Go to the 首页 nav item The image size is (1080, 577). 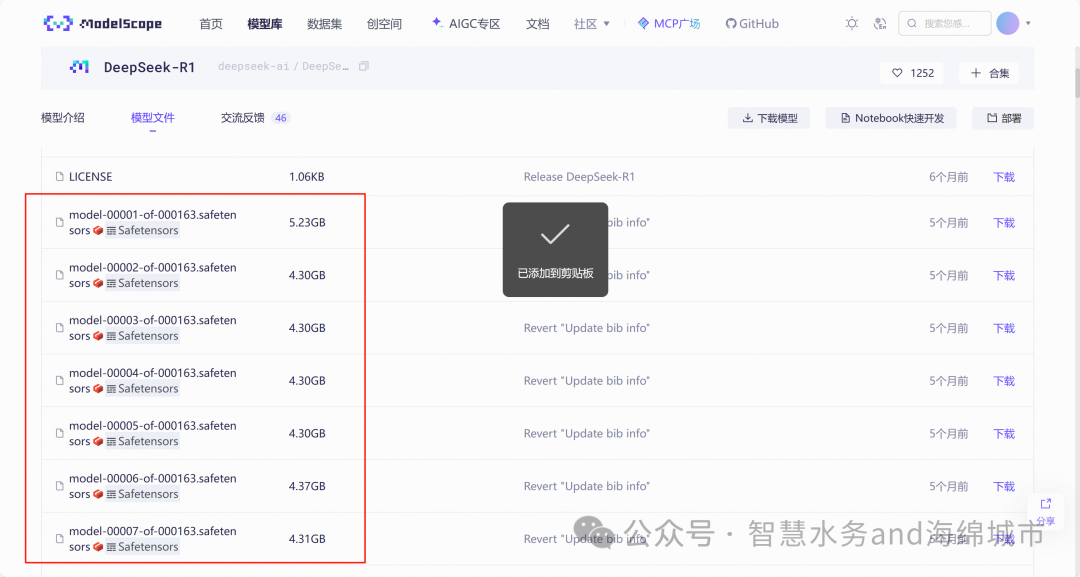(211, 23)
